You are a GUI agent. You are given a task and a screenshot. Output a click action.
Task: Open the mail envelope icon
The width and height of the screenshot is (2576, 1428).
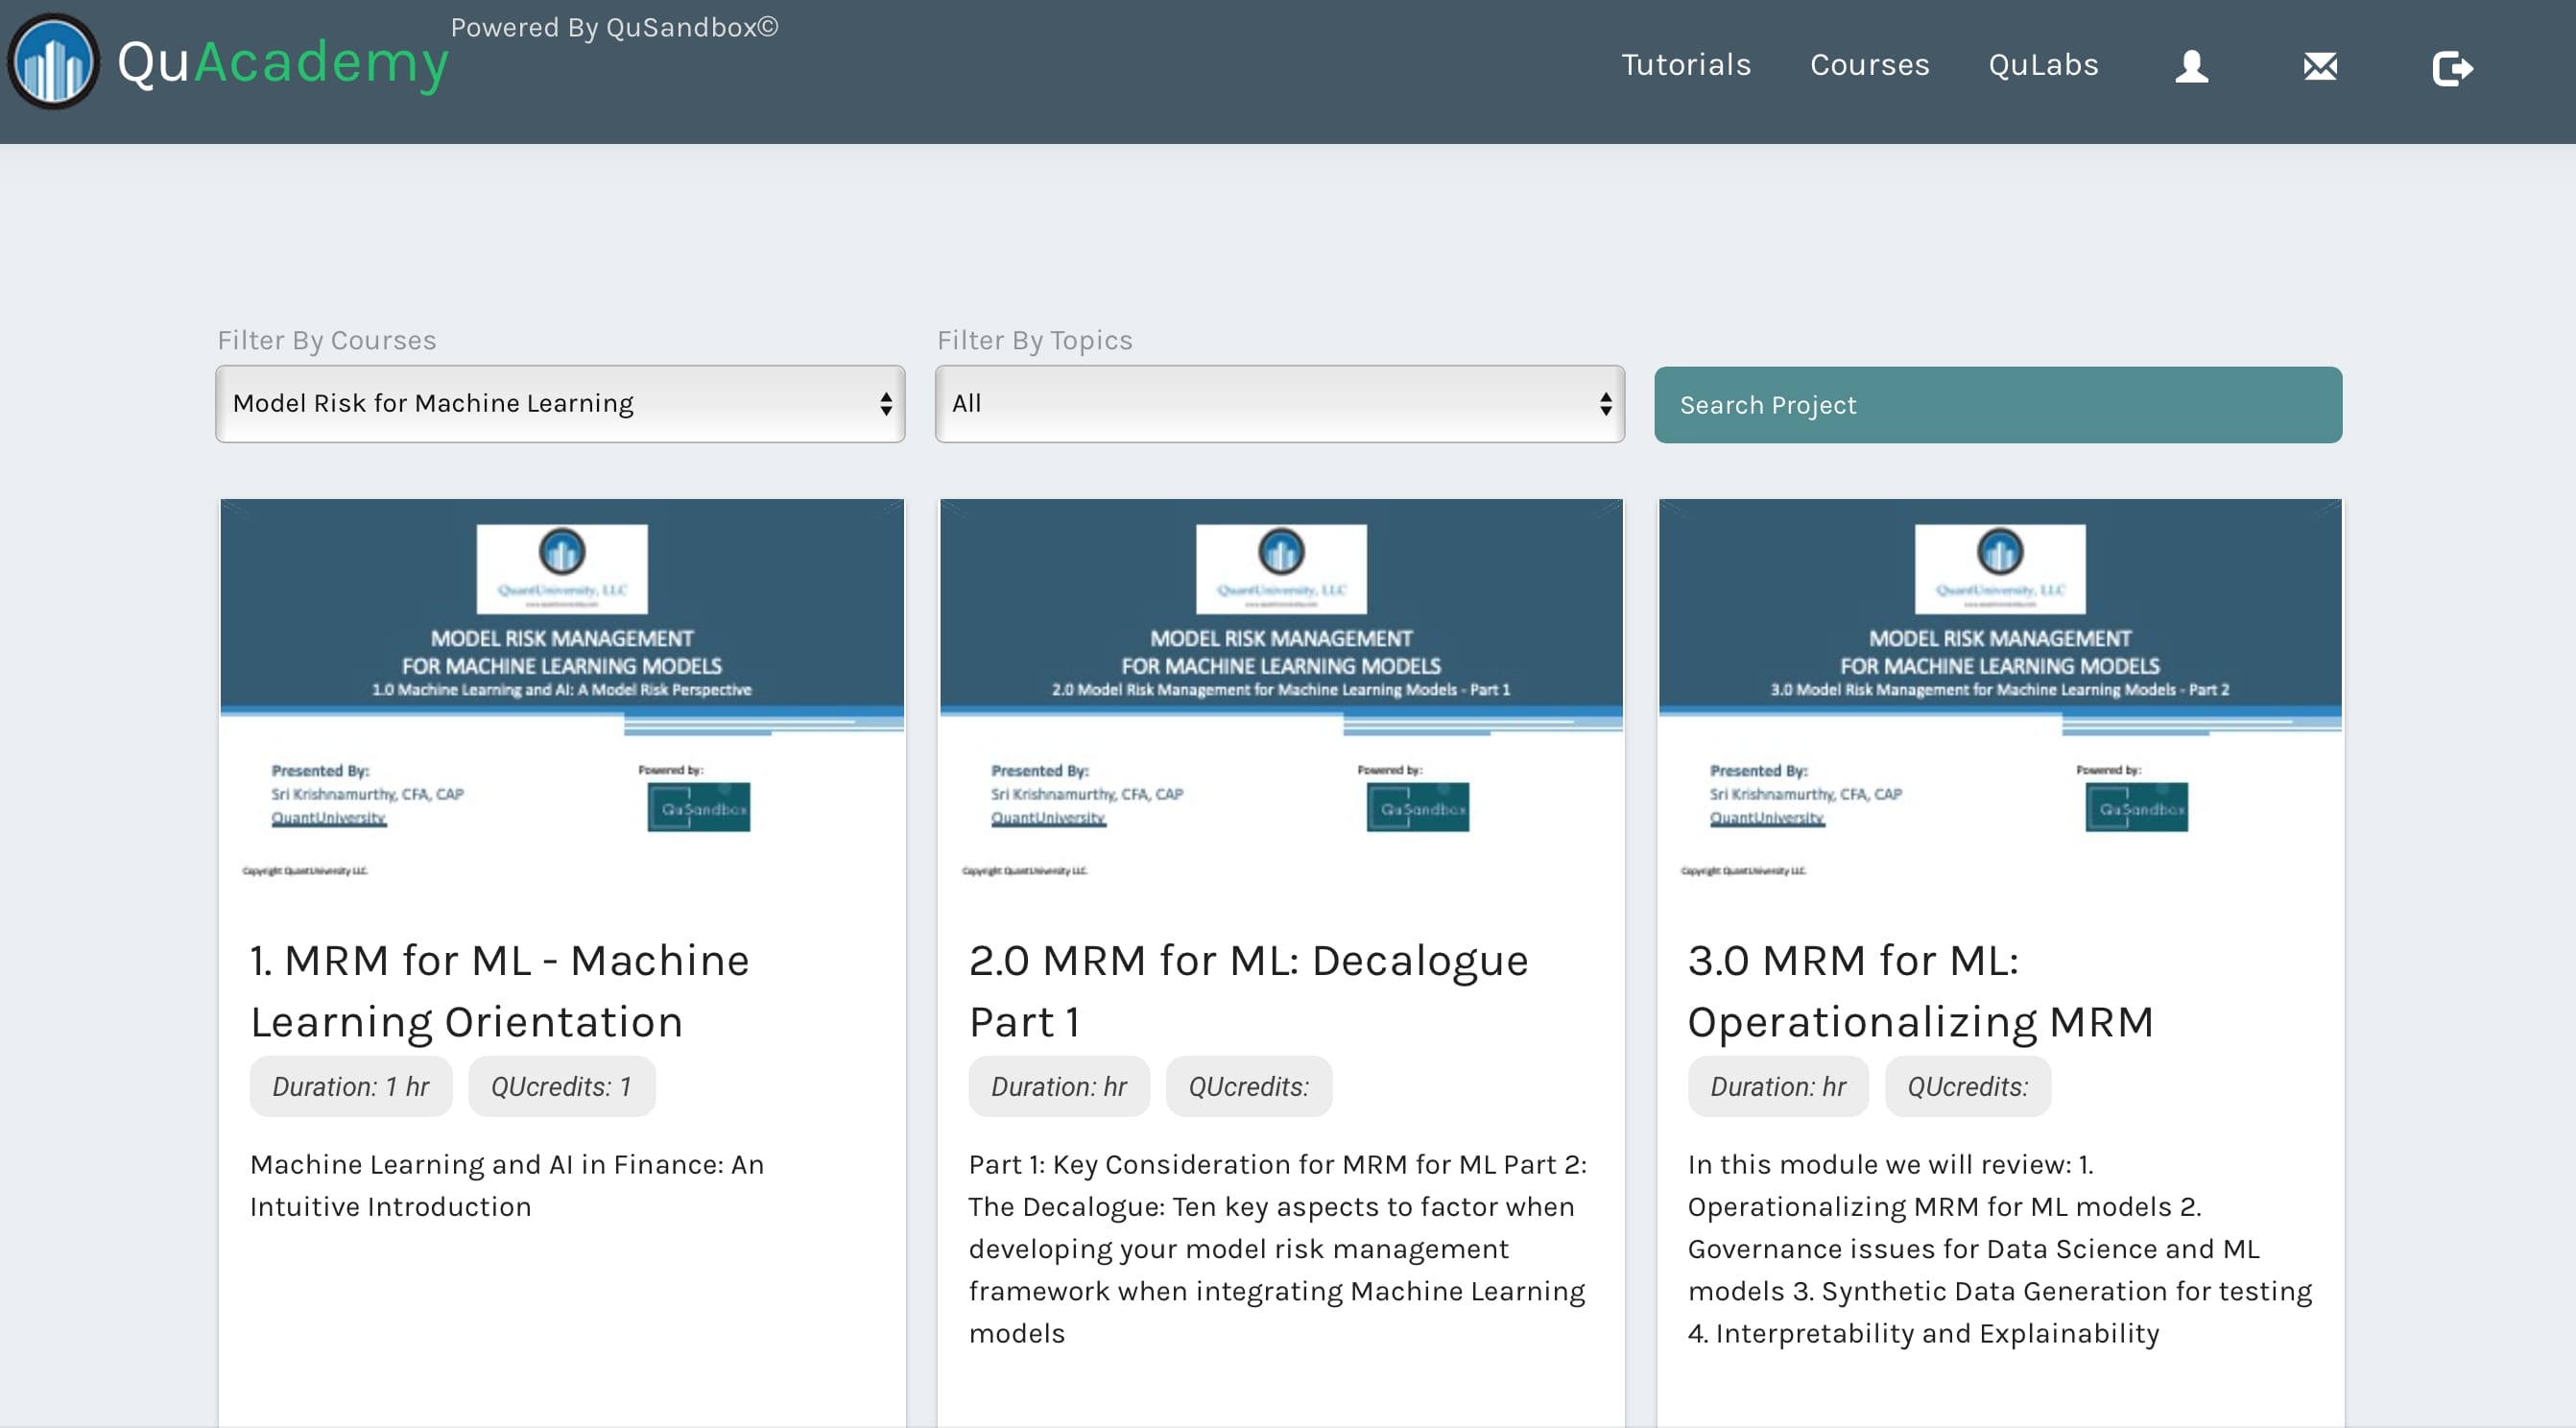(x=2320, y=67)
